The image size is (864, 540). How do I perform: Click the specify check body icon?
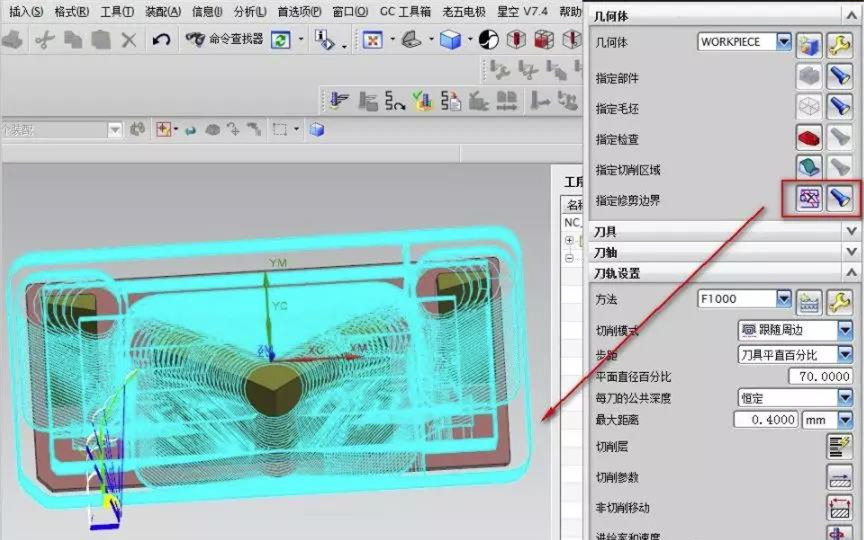808,137
